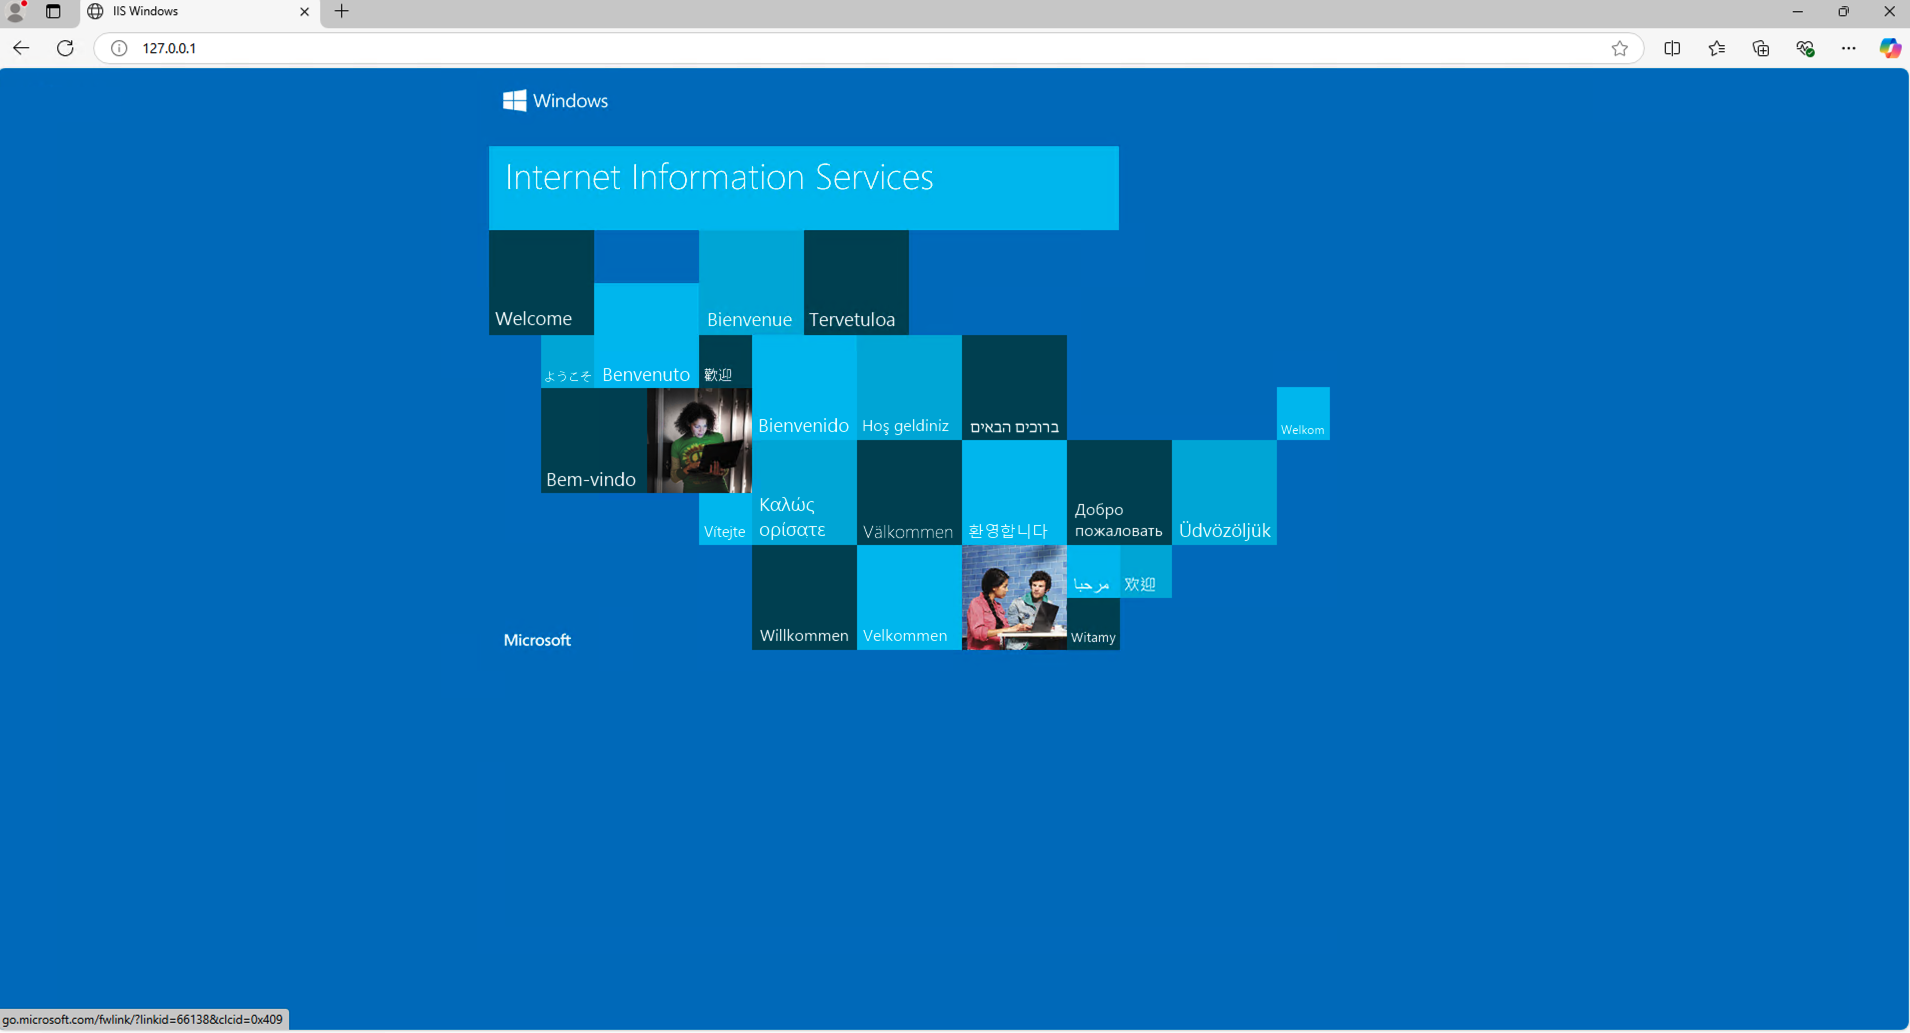The width and height of the screenshot is (1910, 1033).
Task: Open Collections panel
Action: pyautogui.click(x=1761, y=48)
